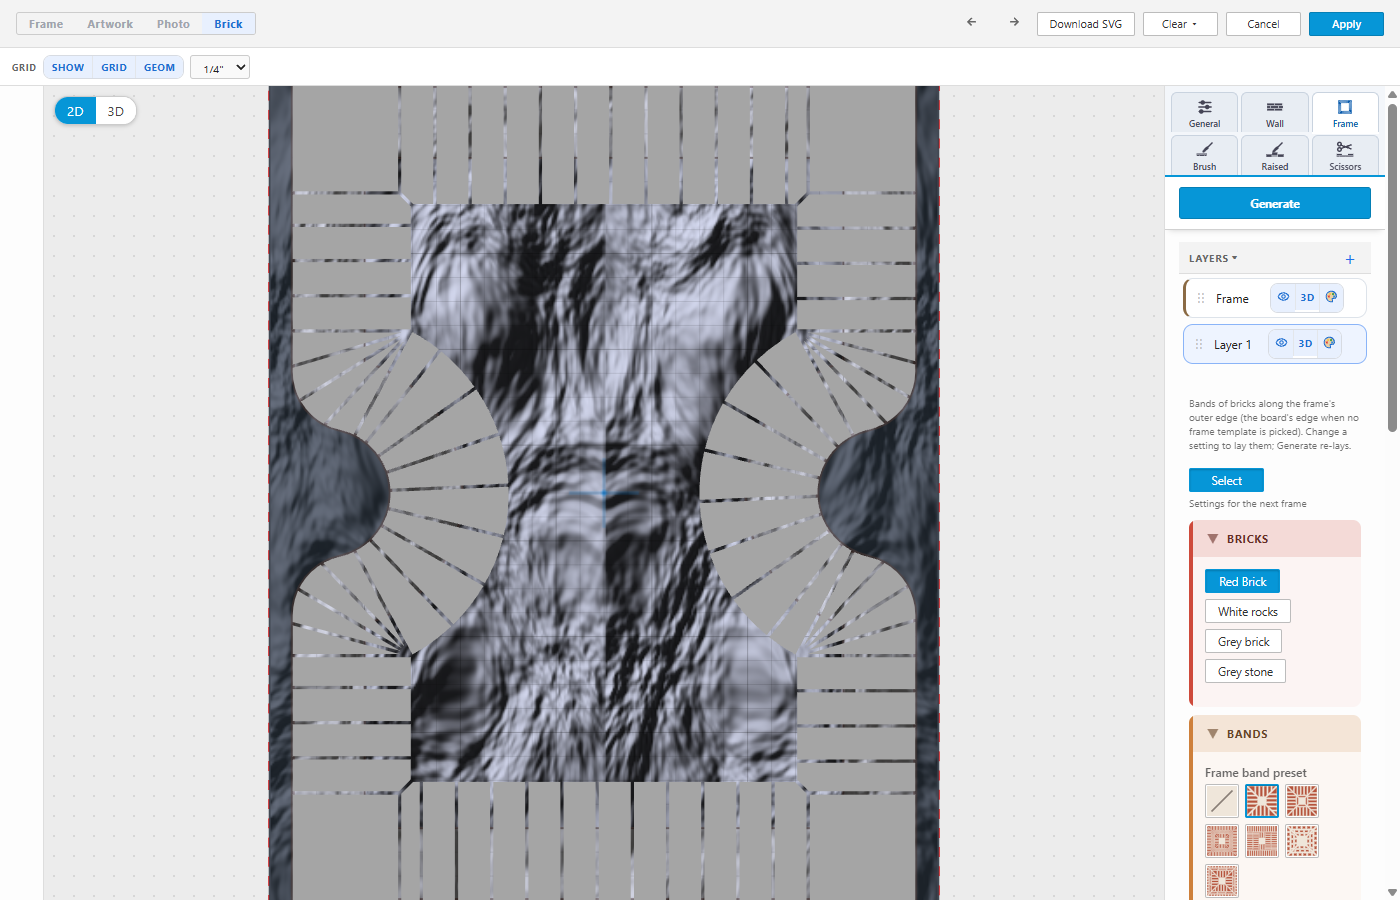Choose the White rocks brick type

(1248, 612)
